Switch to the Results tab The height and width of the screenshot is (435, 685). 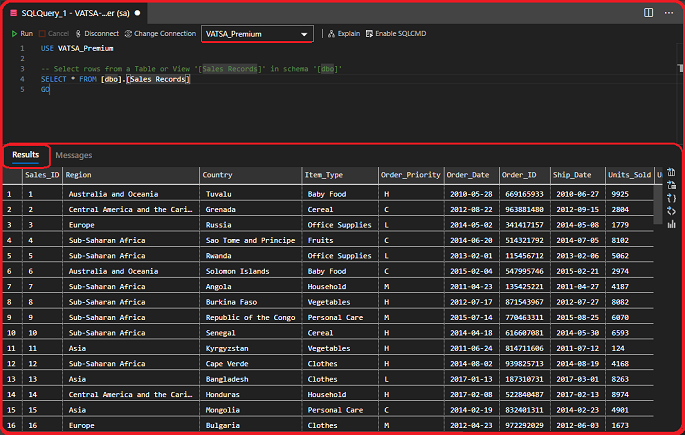coord(26,155)
